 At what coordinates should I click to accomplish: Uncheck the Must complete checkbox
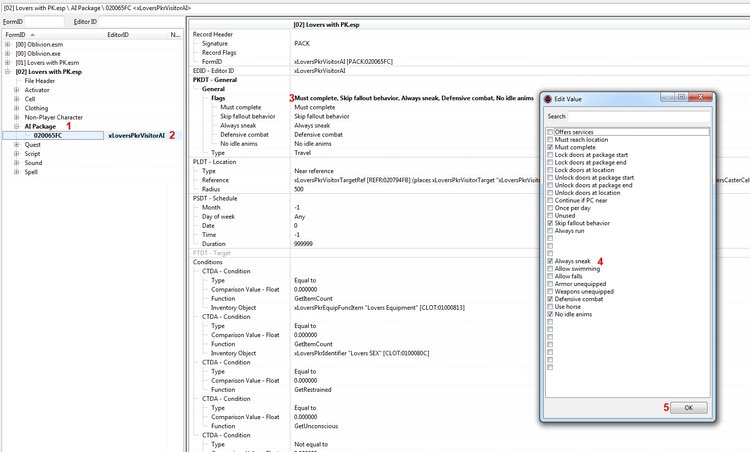pos(550,147)
